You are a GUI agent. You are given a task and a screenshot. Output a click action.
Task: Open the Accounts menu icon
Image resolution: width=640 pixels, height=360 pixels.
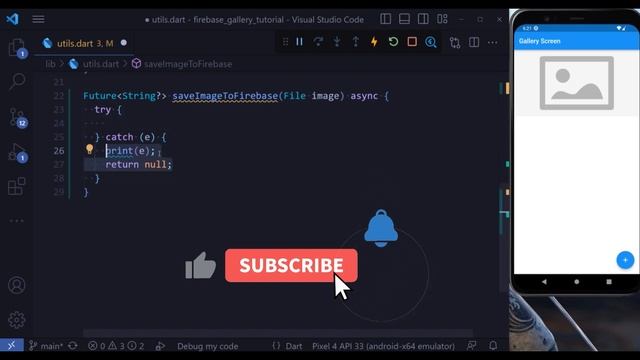click(17, 285)
